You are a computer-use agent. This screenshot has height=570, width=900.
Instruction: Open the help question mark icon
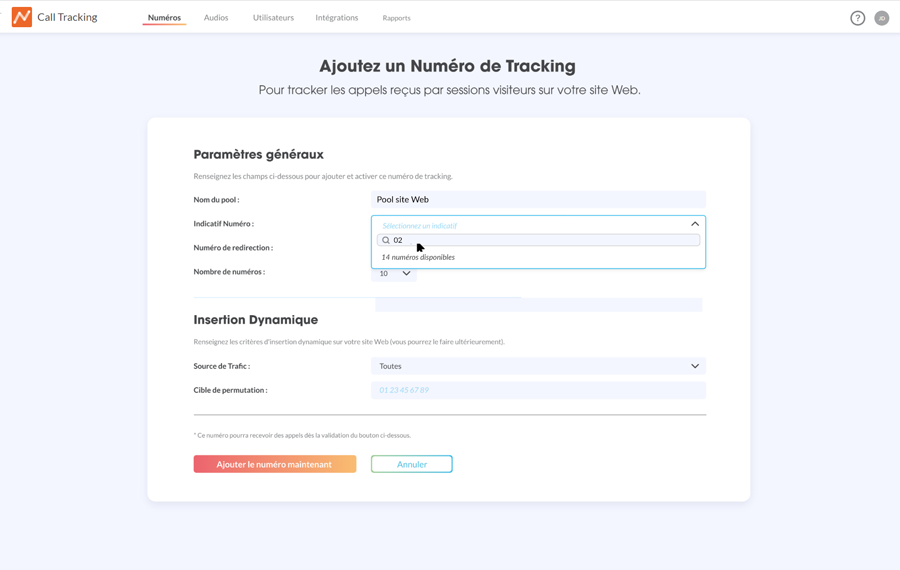[857, 18]
